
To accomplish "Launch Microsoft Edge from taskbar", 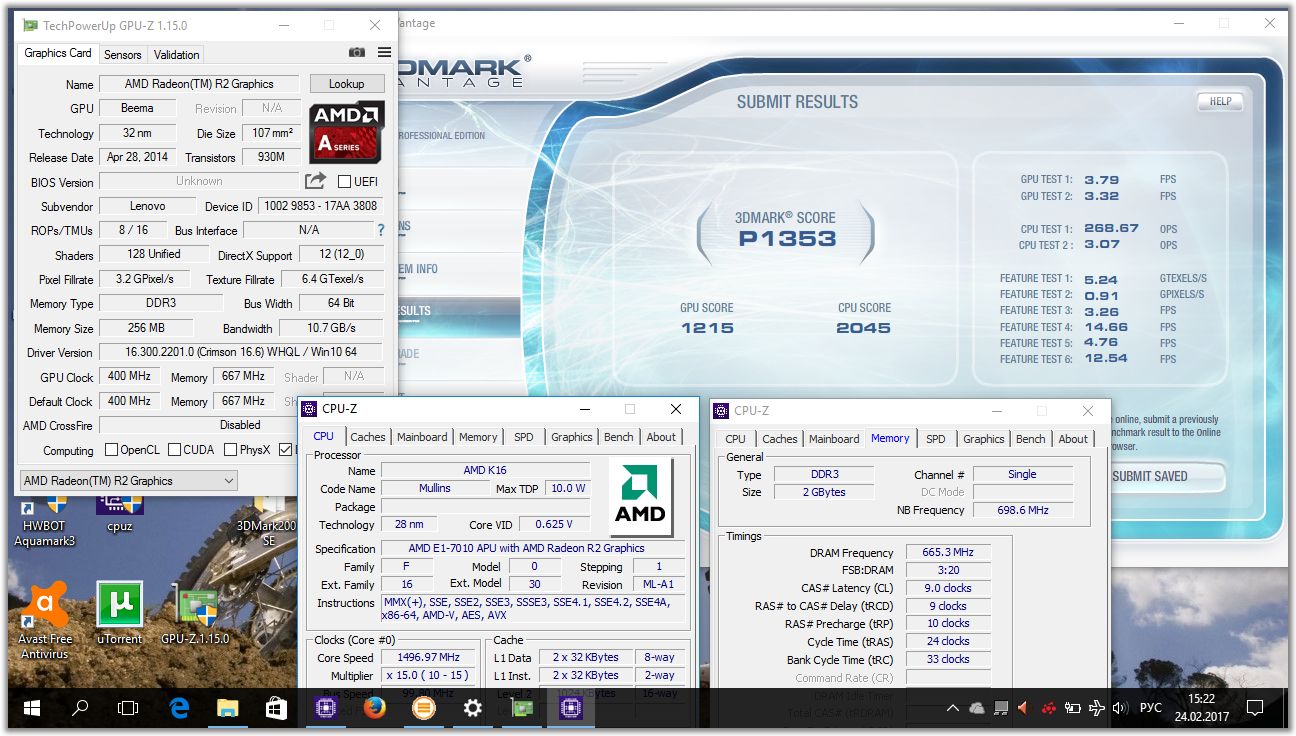I will point(179,708).
